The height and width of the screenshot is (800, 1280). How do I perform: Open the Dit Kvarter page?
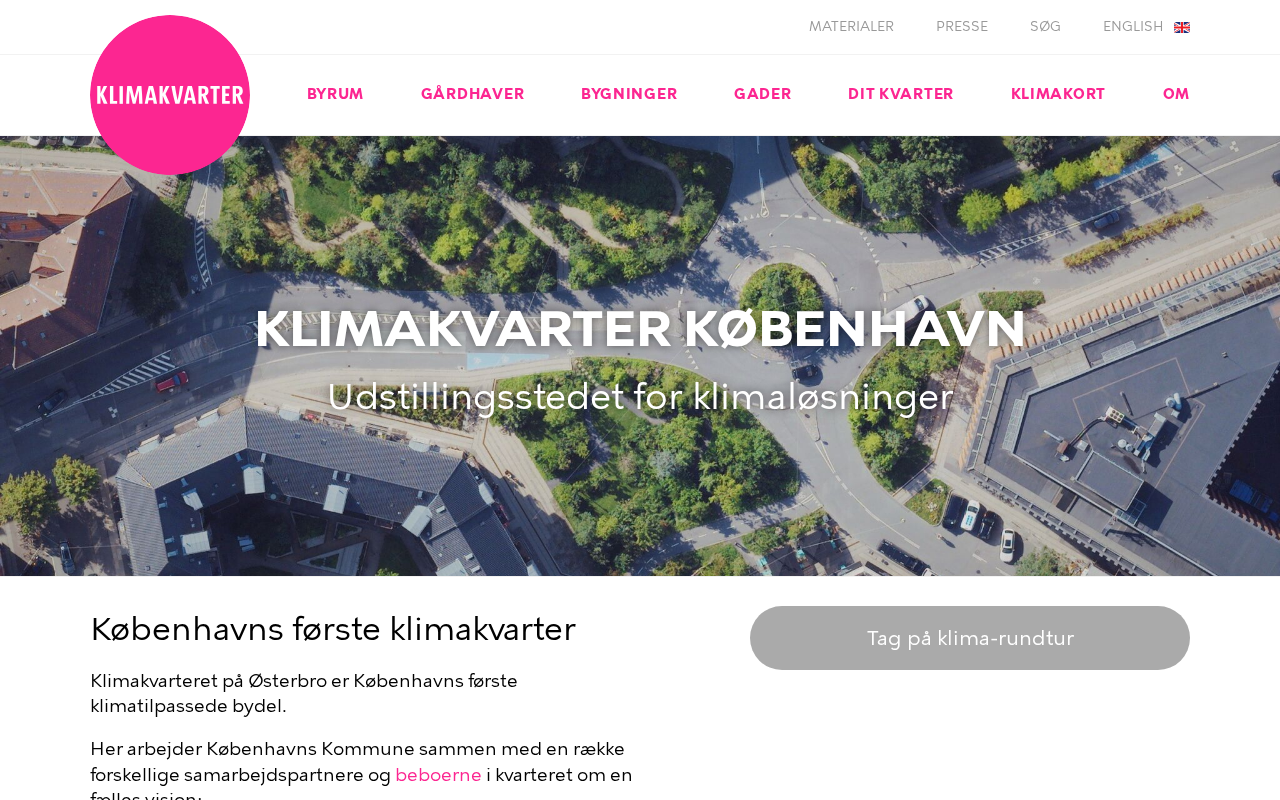[x=901, y=95]
